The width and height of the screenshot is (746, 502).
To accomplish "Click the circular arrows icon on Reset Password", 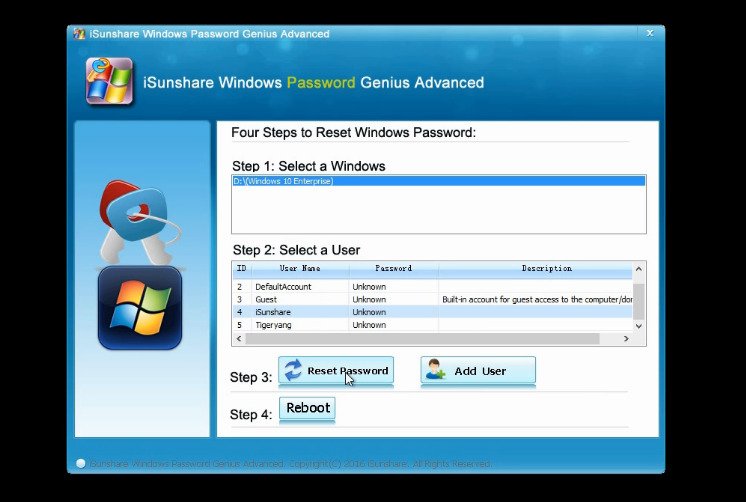I will (293, 370).
